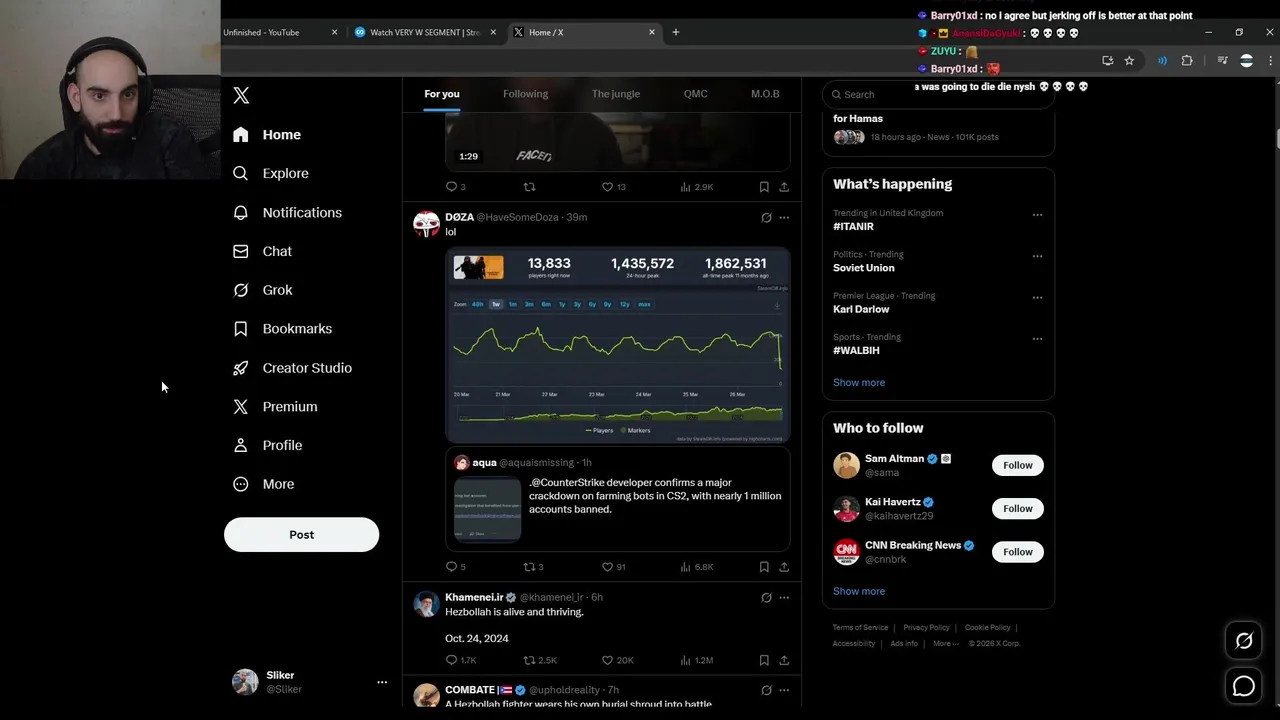View analytics of post with 2.9K views

coord(696,187)
